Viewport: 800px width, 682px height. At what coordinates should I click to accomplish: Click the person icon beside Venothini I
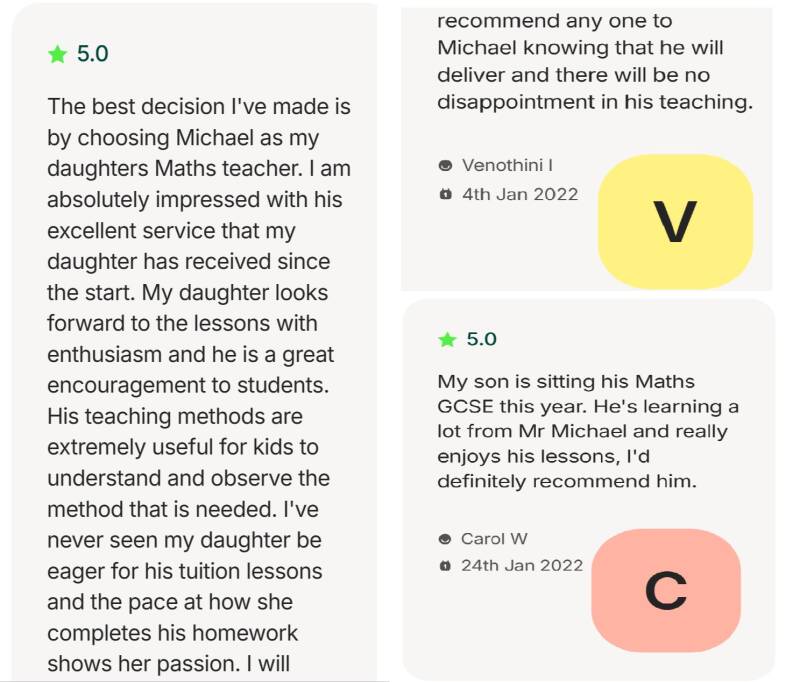click(x=445, y=165)
